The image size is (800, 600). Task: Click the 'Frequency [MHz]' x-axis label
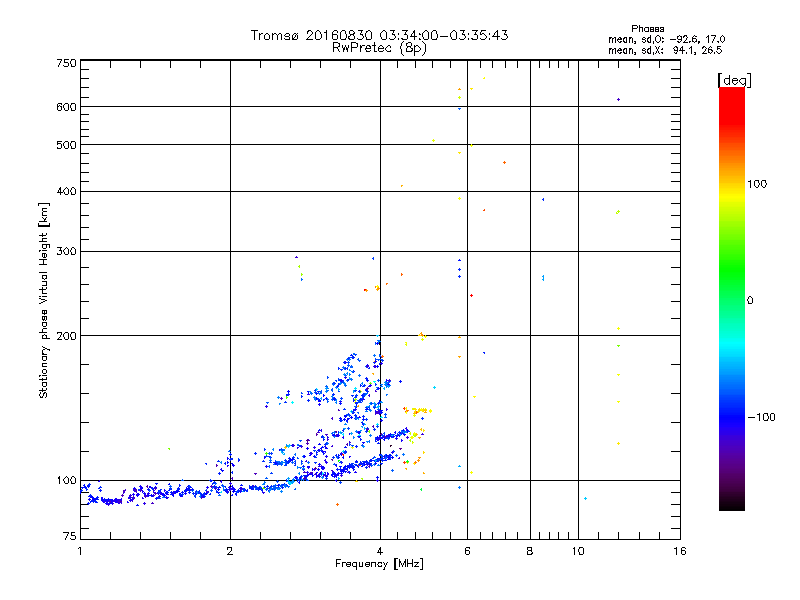[379, 564]
